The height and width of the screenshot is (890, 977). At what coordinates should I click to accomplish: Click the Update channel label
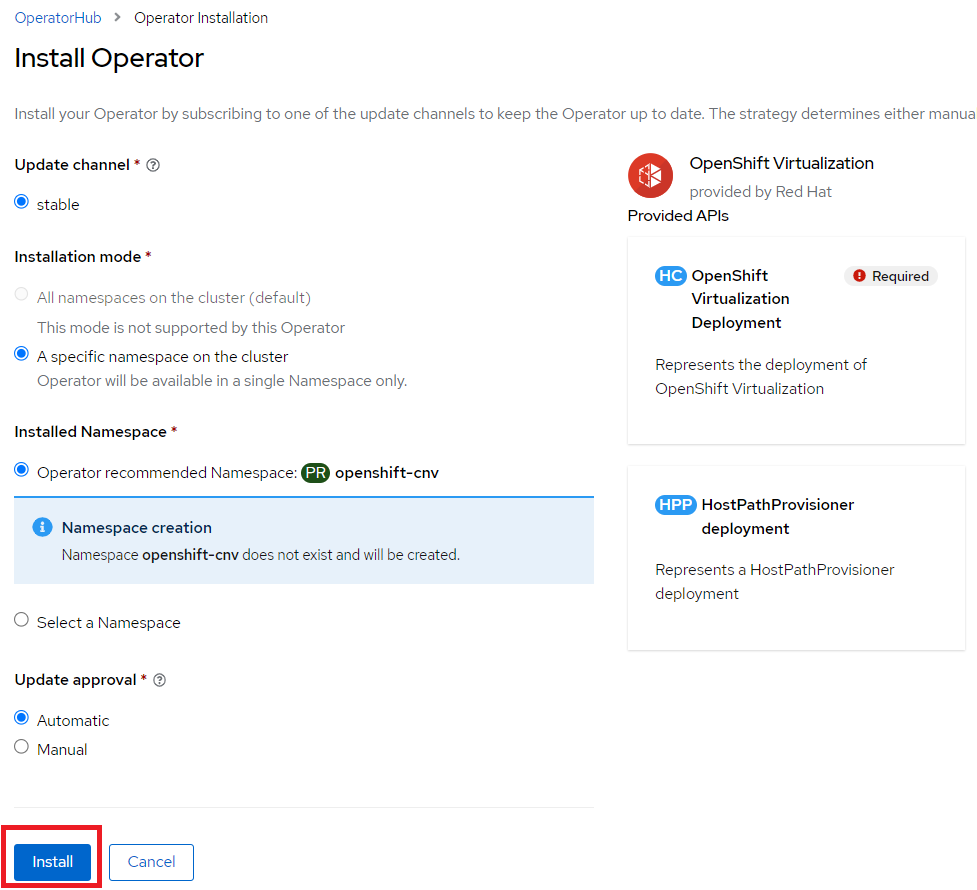(x=72, y=165)
